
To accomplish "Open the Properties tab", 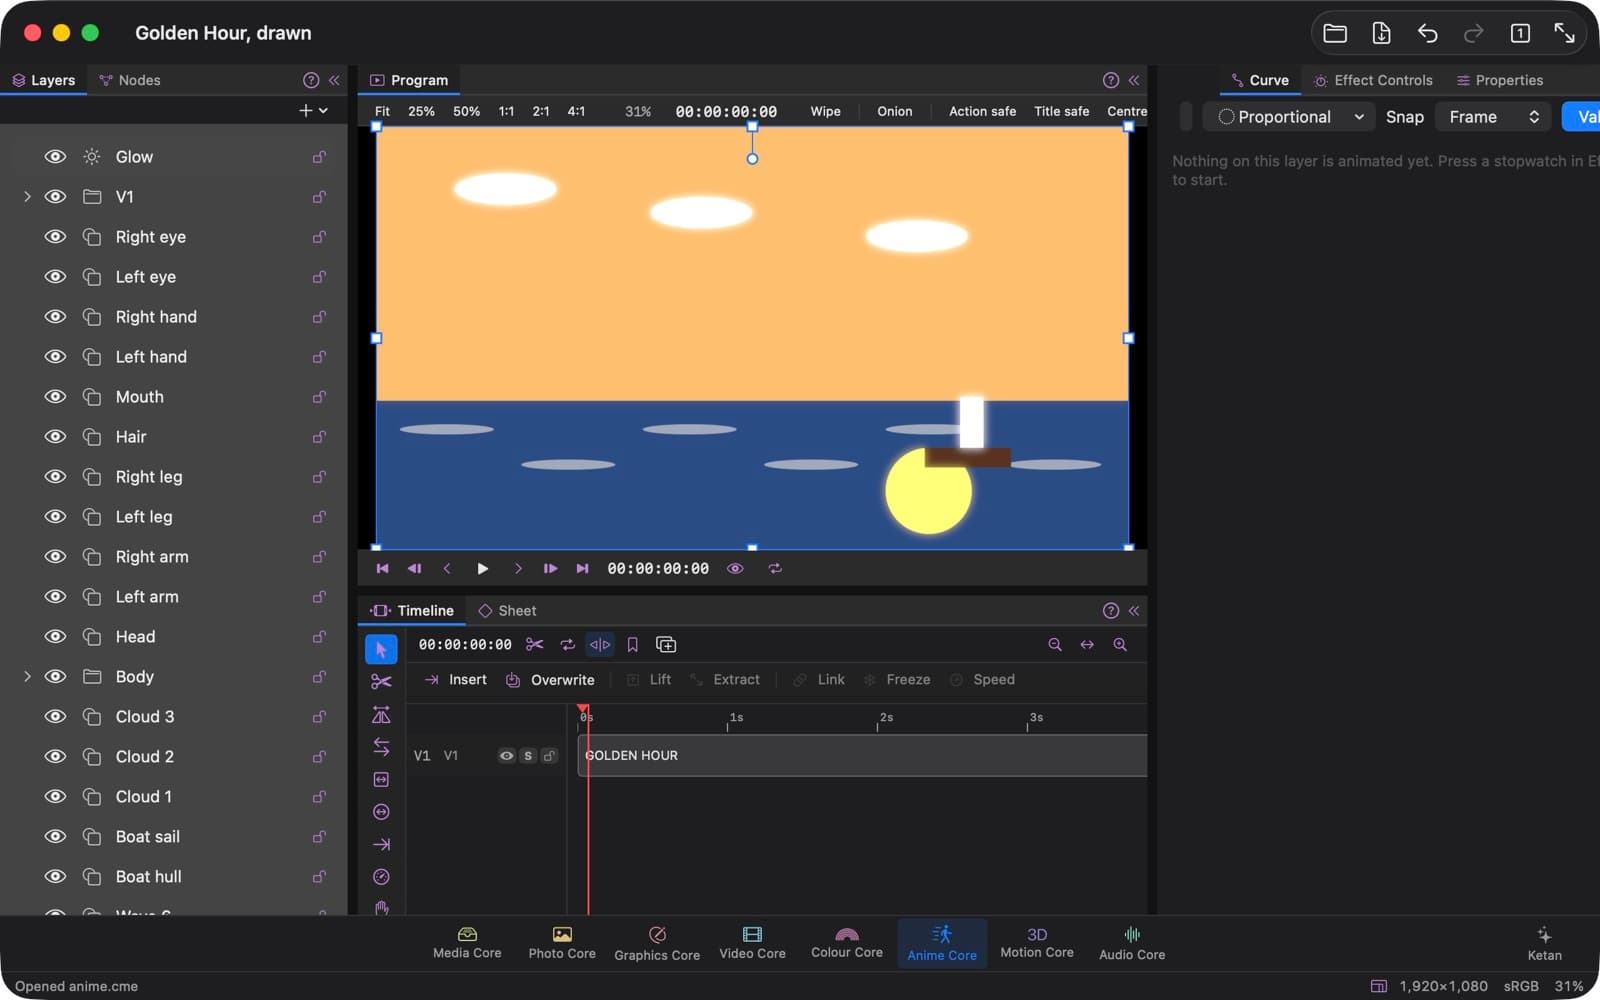I will tap(1499, 80).
